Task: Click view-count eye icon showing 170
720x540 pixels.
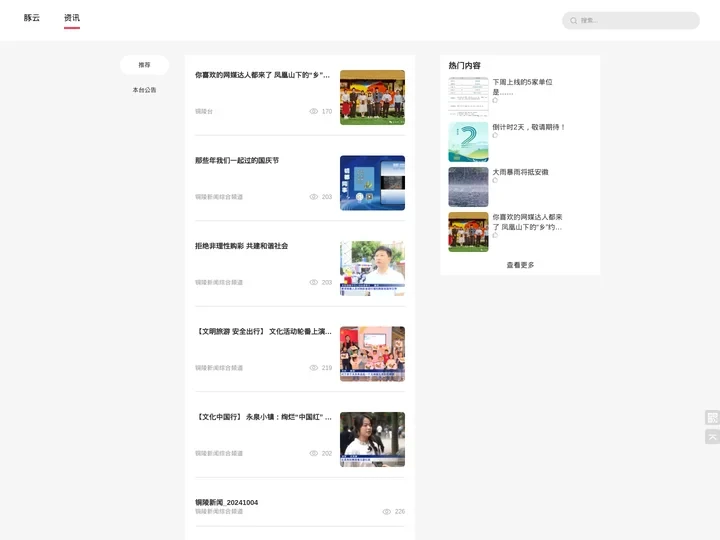Action: [314, 111]
